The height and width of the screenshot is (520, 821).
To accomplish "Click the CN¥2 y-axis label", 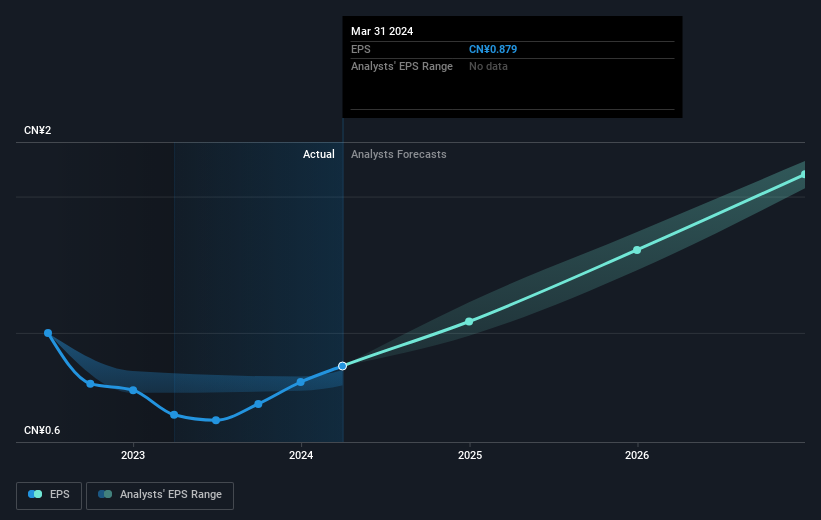I will (x=38, y=130).
